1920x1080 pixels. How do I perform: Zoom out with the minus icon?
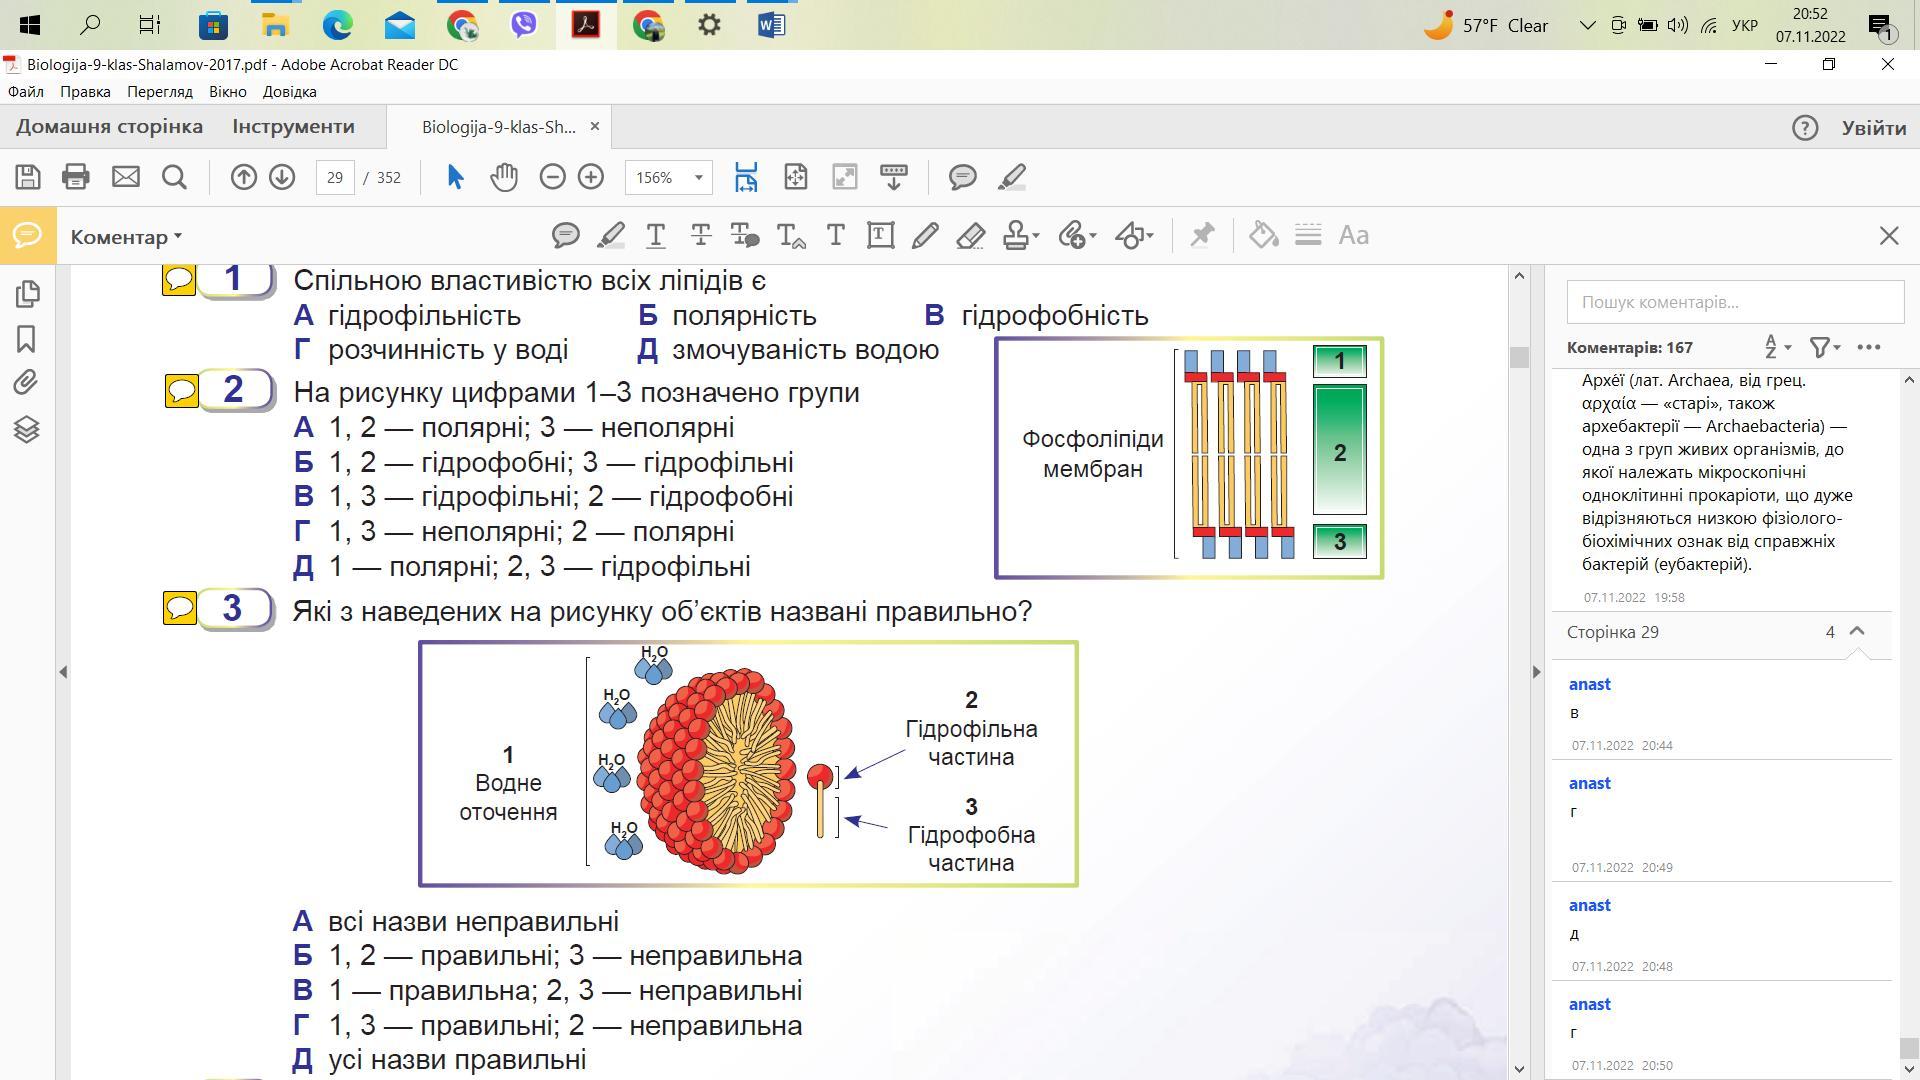pos(552,177)
